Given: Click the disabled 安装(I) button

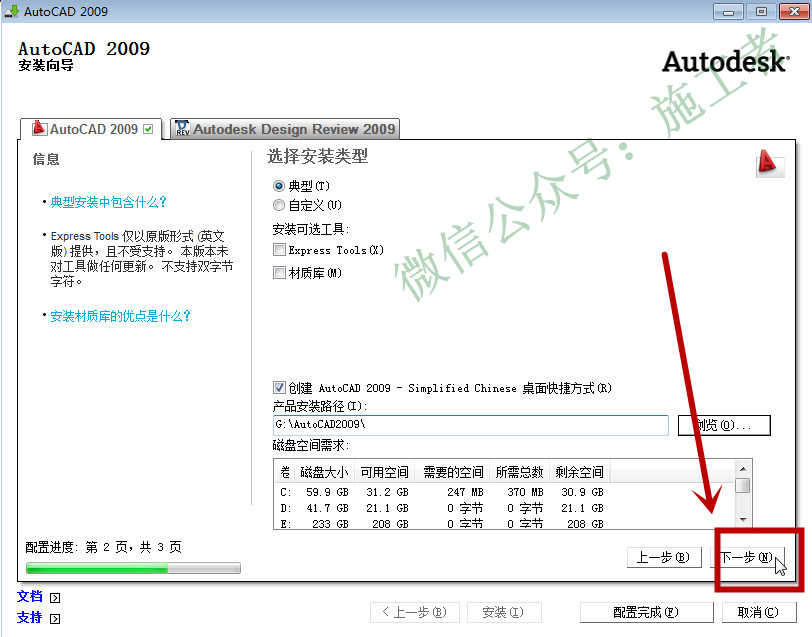Looking at the screenshot, I should pyautogui.click(x=504, y=612).
